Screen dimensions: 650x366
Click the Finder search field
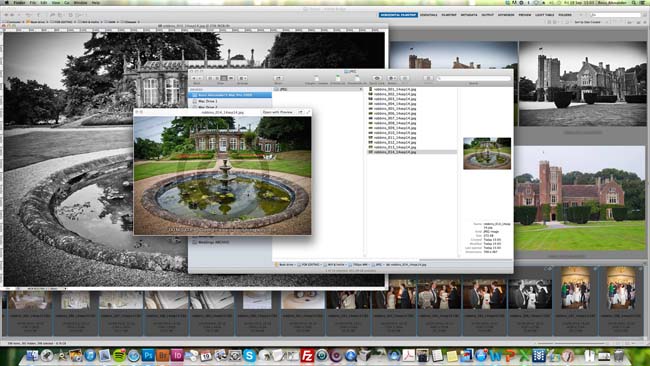coord(473,78)
